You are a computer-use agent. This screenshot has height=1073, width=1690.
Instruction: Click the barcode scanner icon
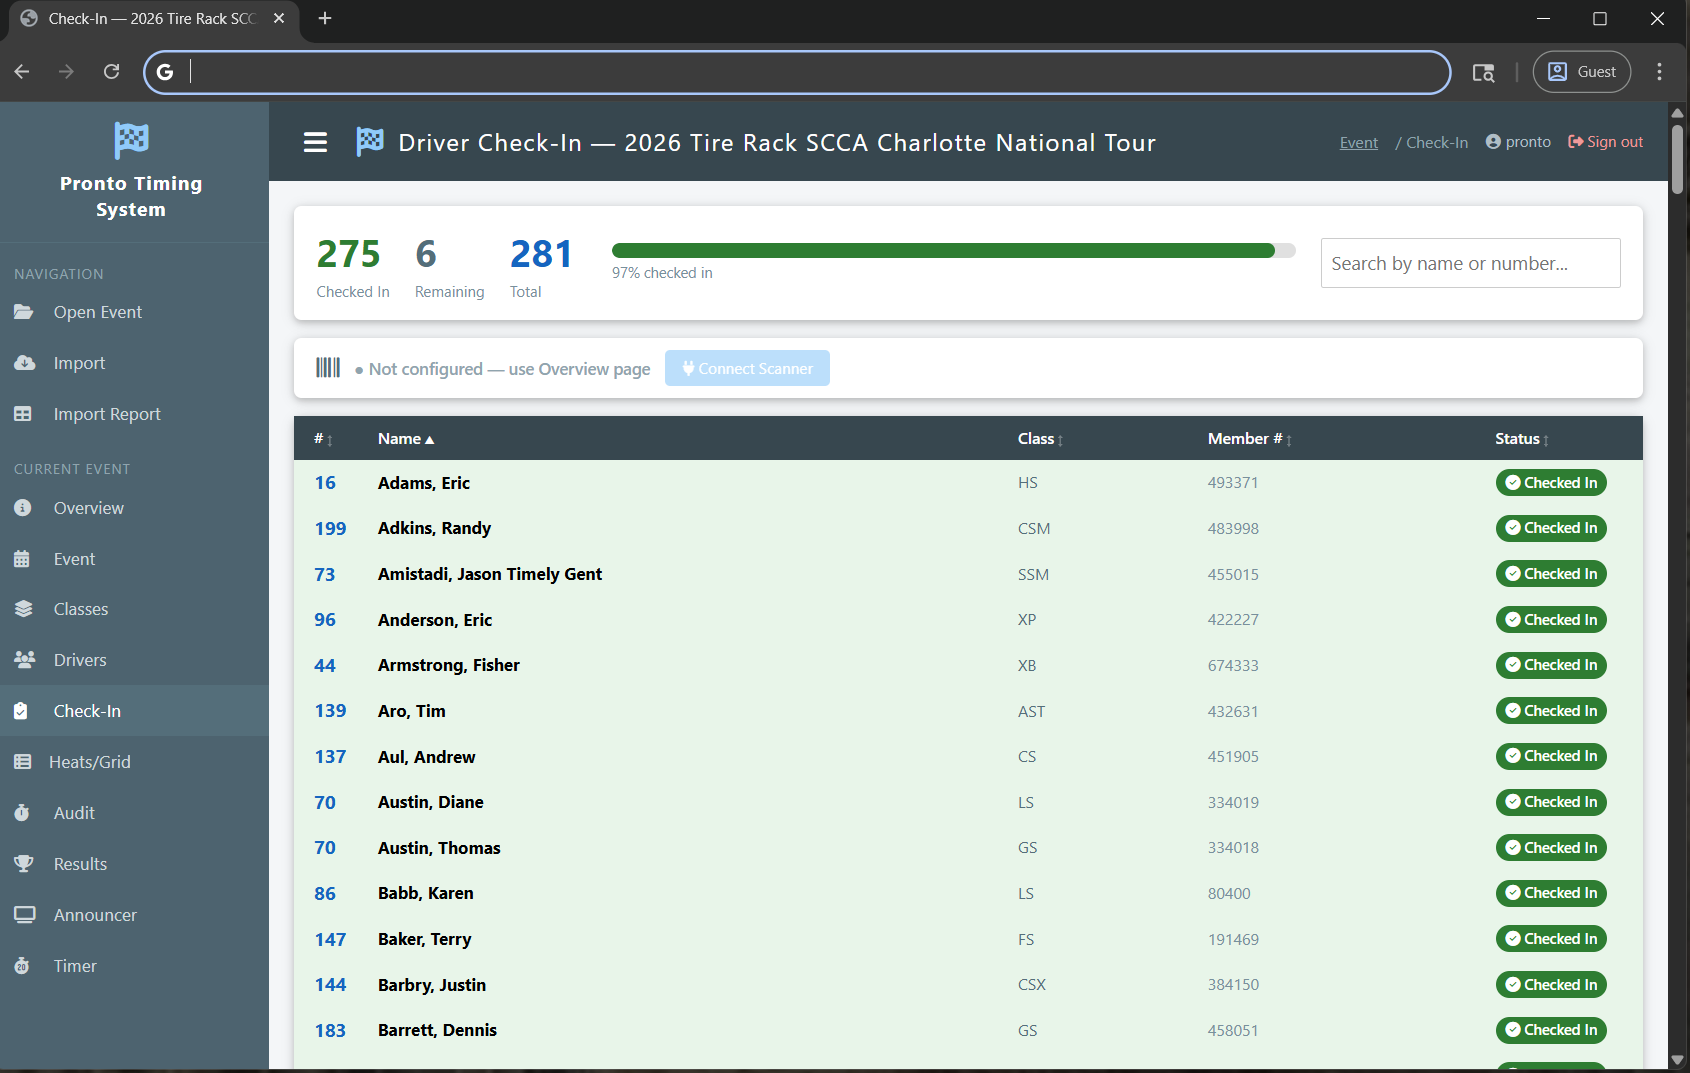(328, 368)
